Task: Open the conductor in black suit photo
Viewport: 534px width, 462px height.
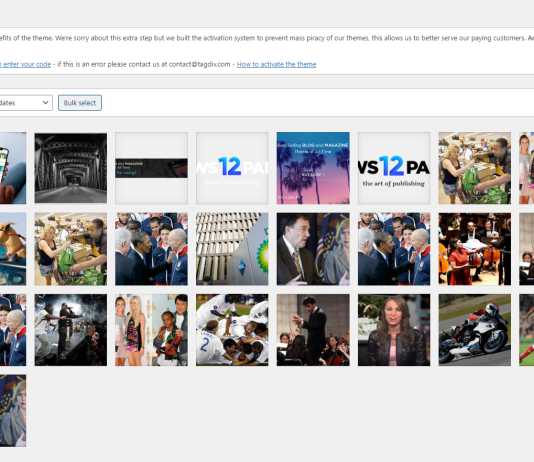Action: [313, 330]
